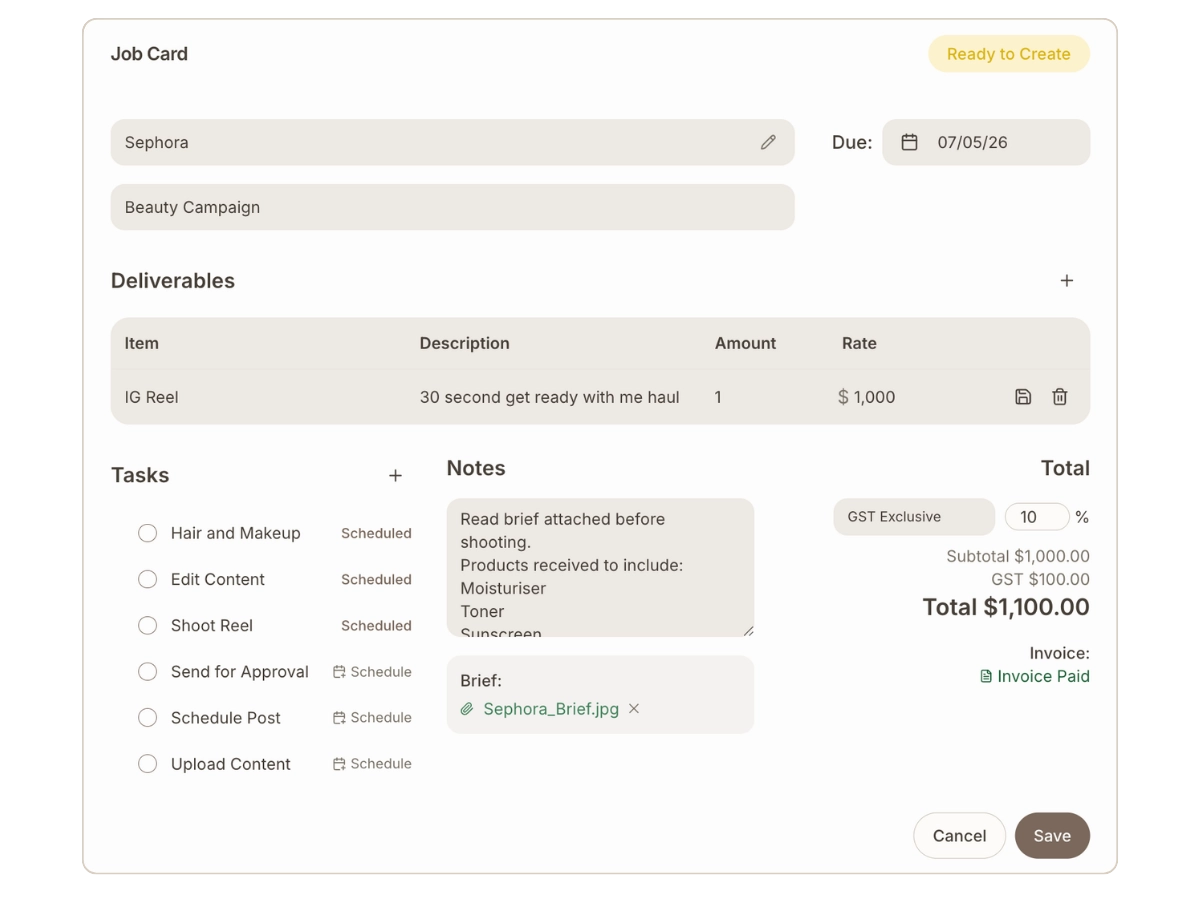Click the Shoot Reel task name
The height and width of the screenshot is (900, 1200).
coord(211,625)
